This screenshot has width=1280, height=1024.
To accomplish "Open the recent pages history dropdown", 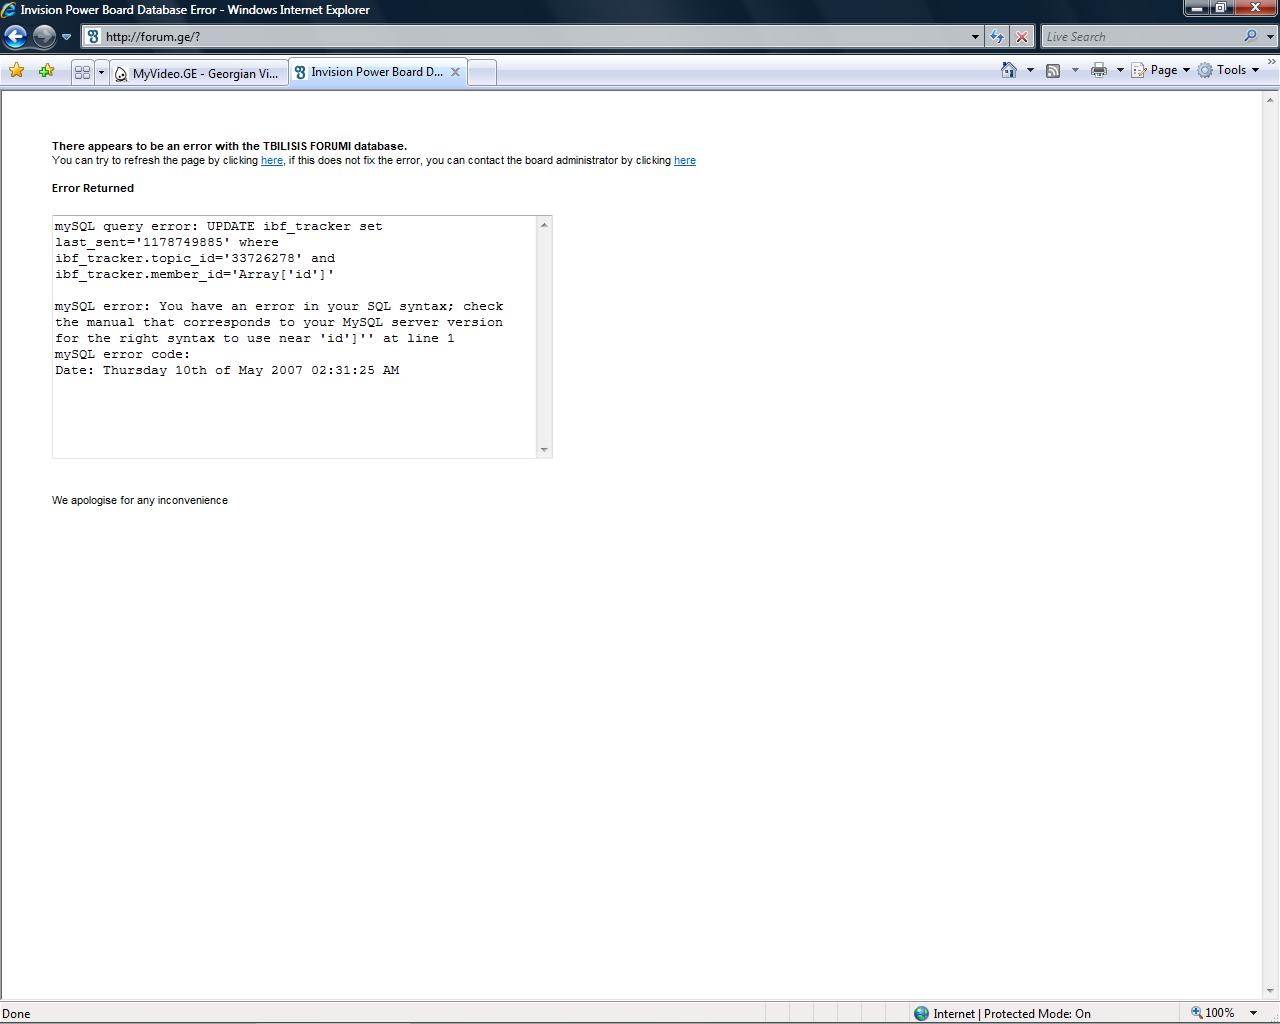I will [x=66, y=37].
